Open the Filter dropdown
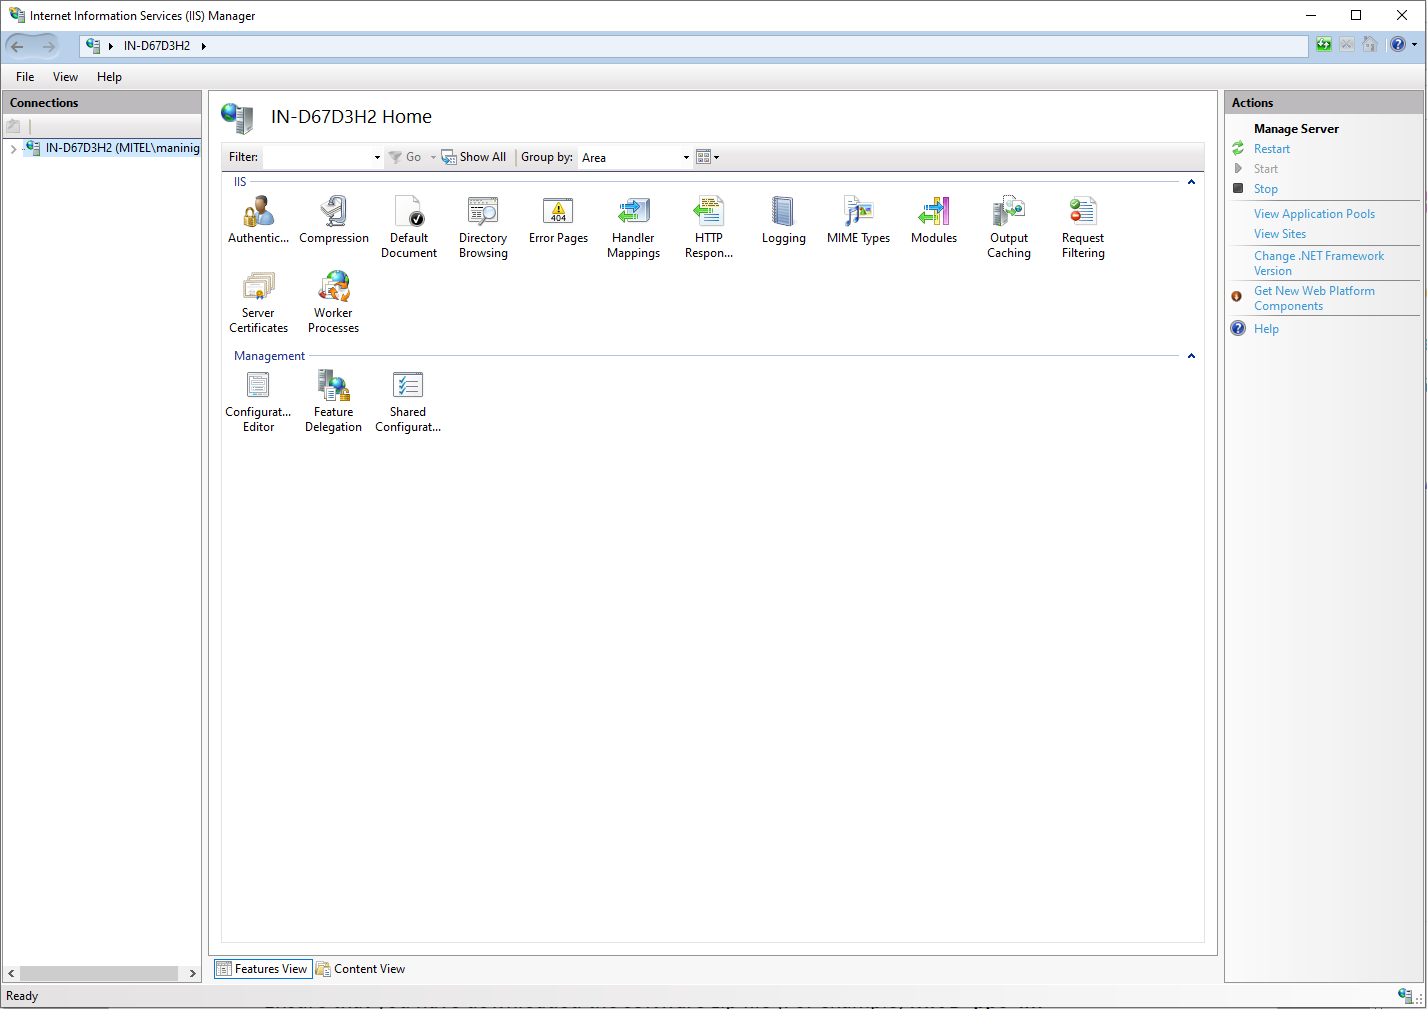This screenshot has width=1427, height=1009. tap(377, 157)
